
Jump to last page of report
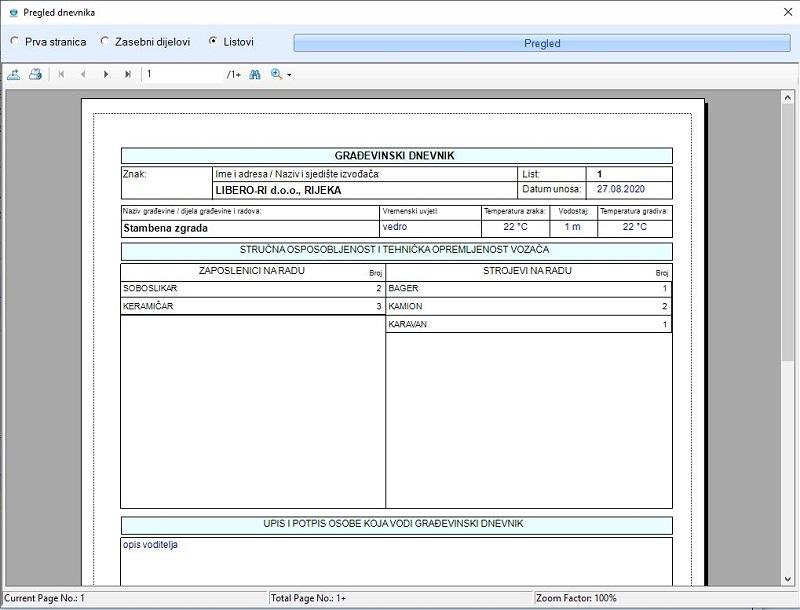coord(128,74)
